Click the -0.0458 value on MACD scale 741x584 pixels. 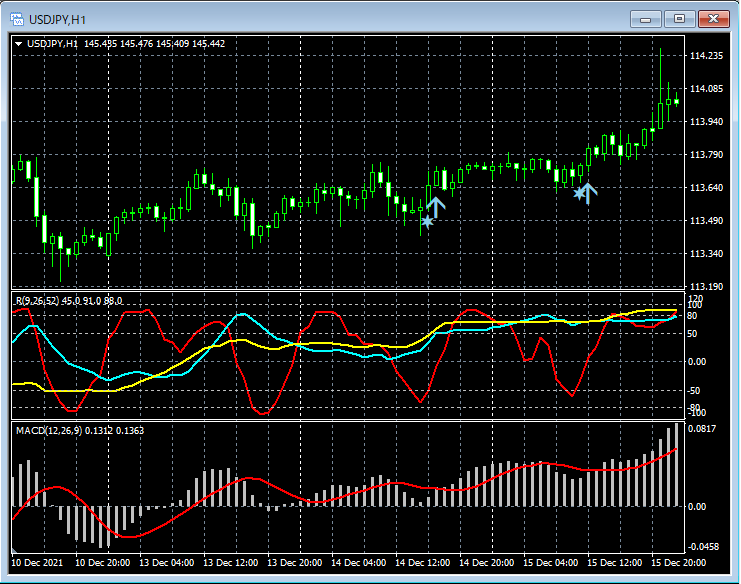(703, 547)
